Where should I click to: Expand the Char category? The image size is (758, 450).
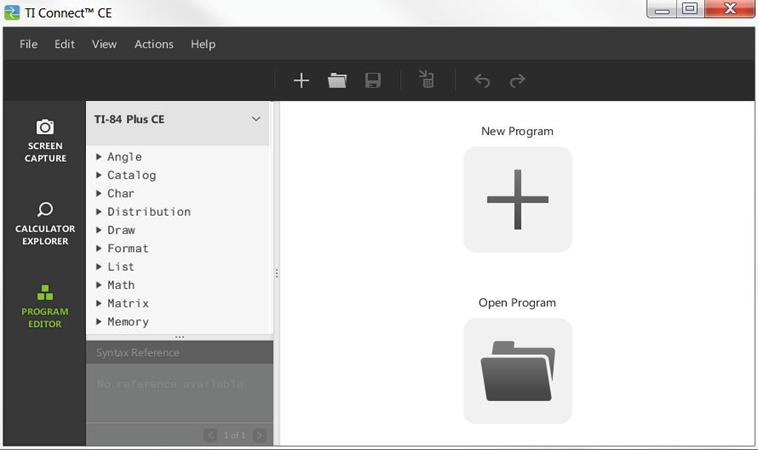point(99,193)
